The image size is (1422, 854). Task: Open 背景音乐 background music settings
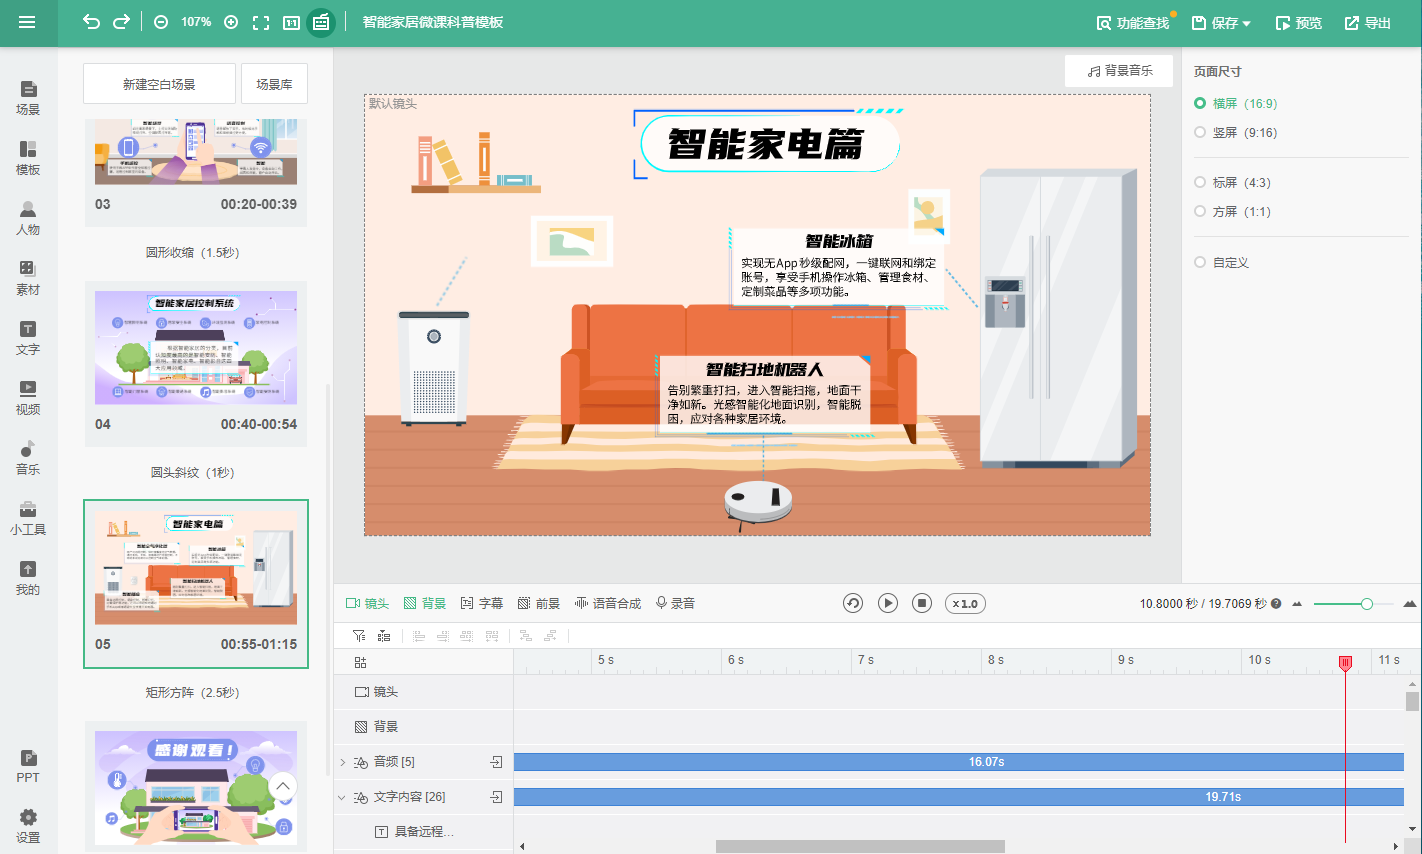click(x=1120, y=71)
